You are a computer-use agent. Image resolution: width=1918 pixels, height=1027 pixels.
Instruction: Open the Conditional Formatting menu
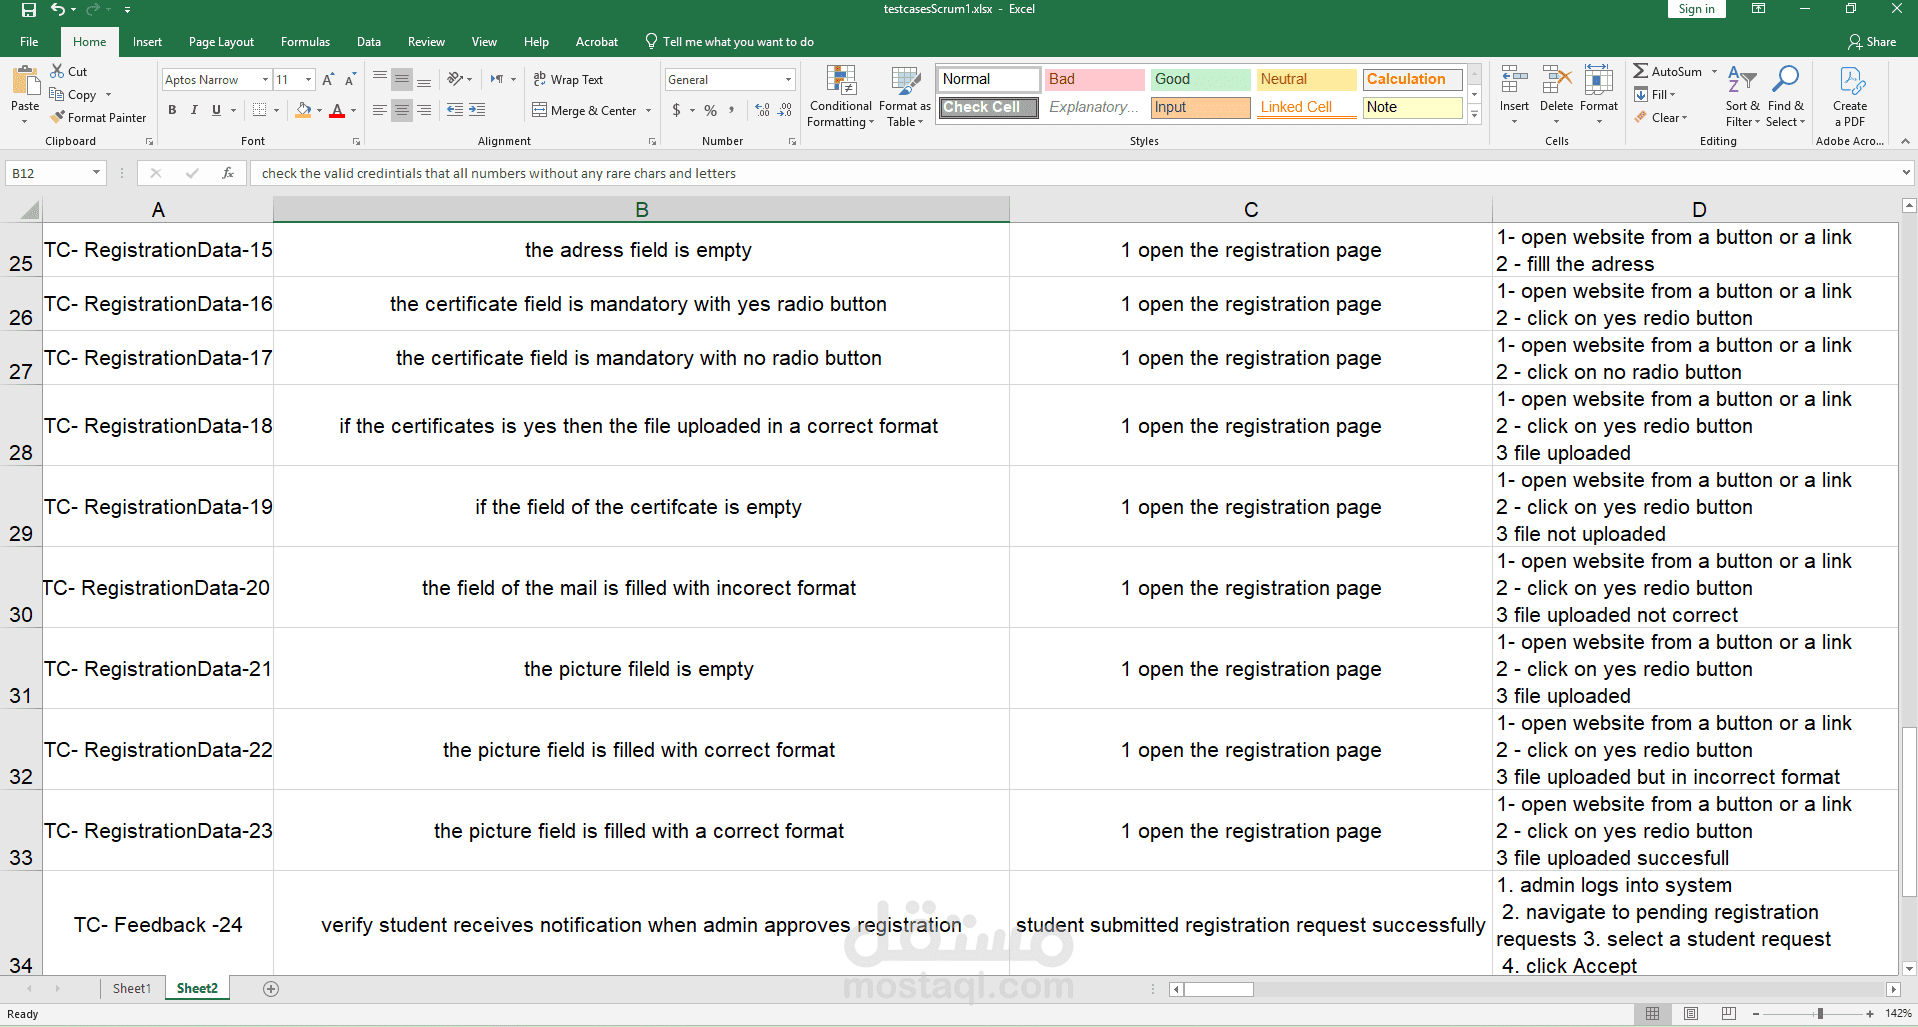point(841,97)
